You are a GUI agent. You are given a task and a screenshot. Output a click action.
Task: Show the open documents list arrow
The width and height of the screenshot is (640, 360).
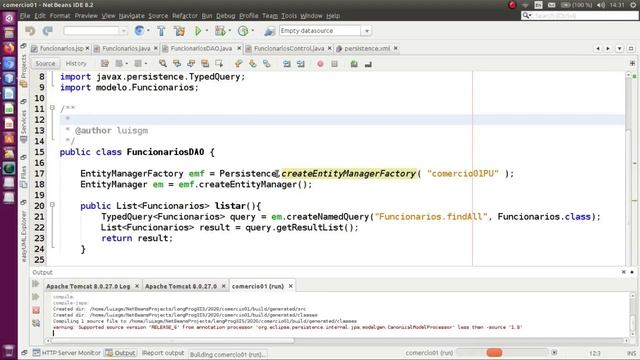click(x=619, y=49)
